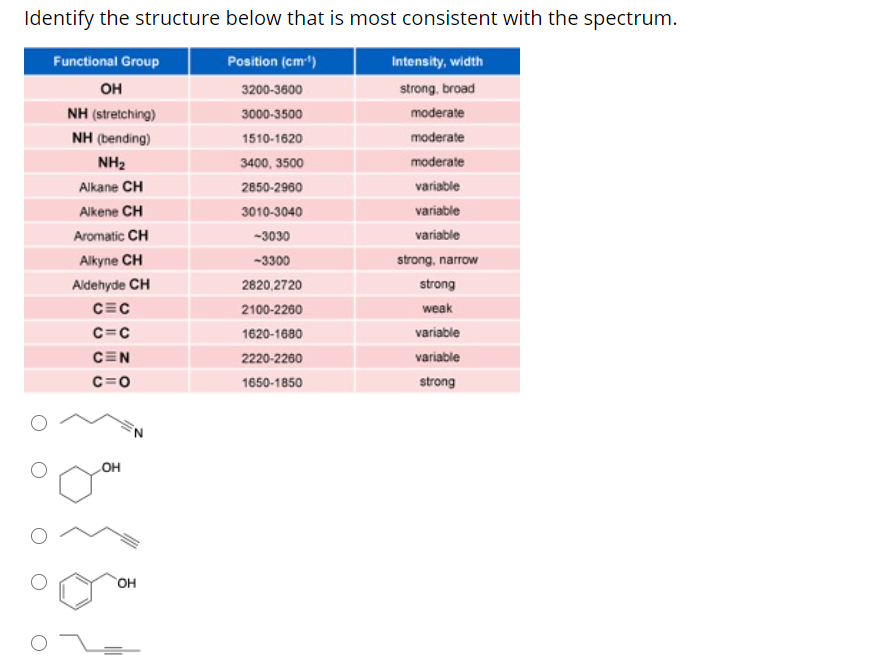The height and width of the screenshot is (667, 887).
Task: Click the Position (cm-1) column header
Action: [x=270, y=62]
